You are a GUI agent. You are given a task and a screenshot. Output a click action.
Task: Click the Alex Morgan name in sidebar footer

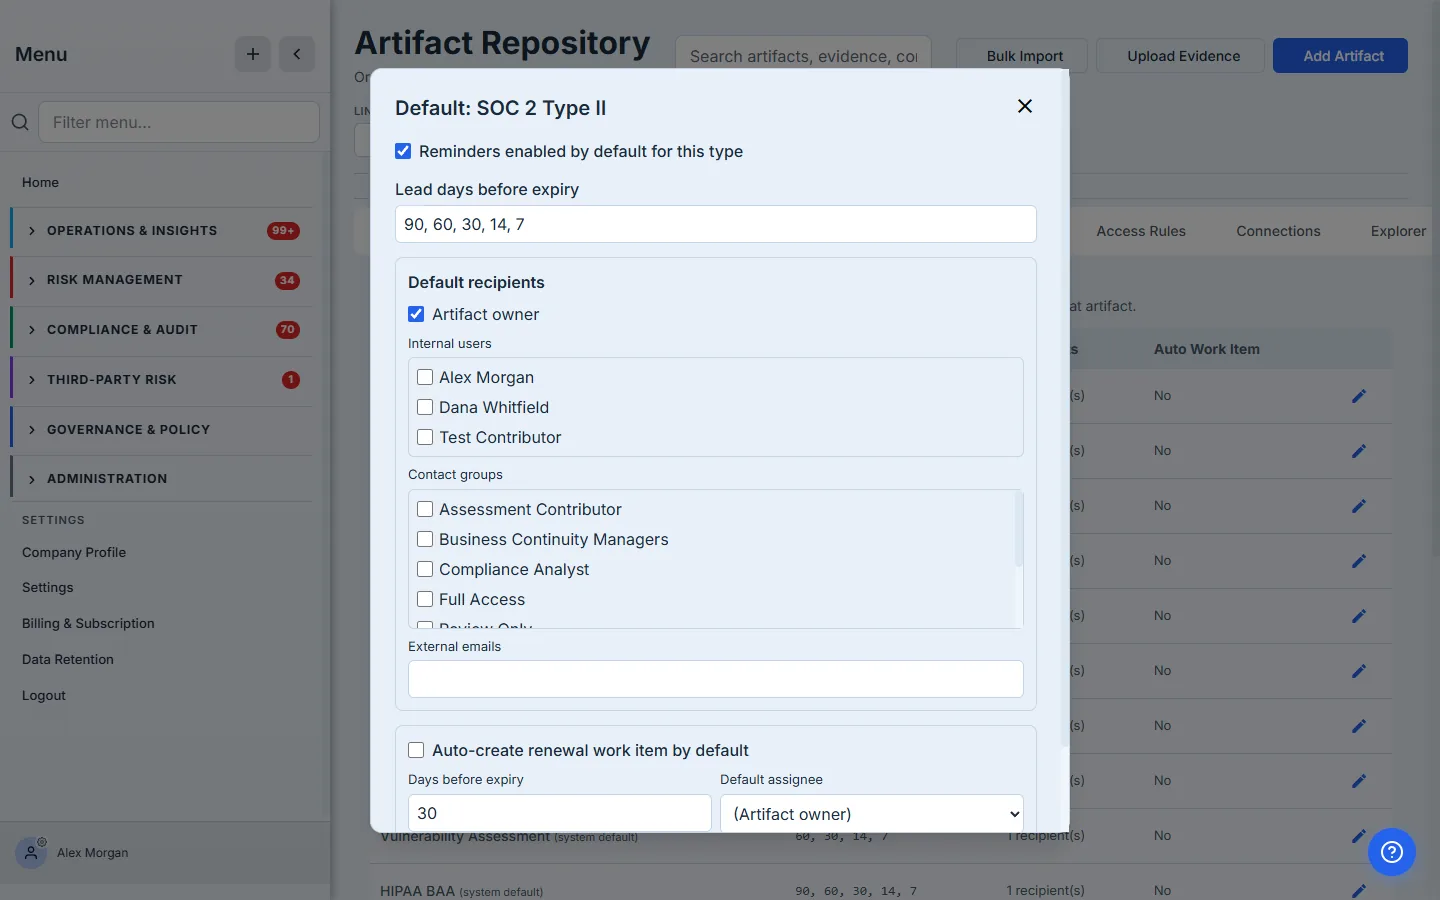click(x=93, y=853)
